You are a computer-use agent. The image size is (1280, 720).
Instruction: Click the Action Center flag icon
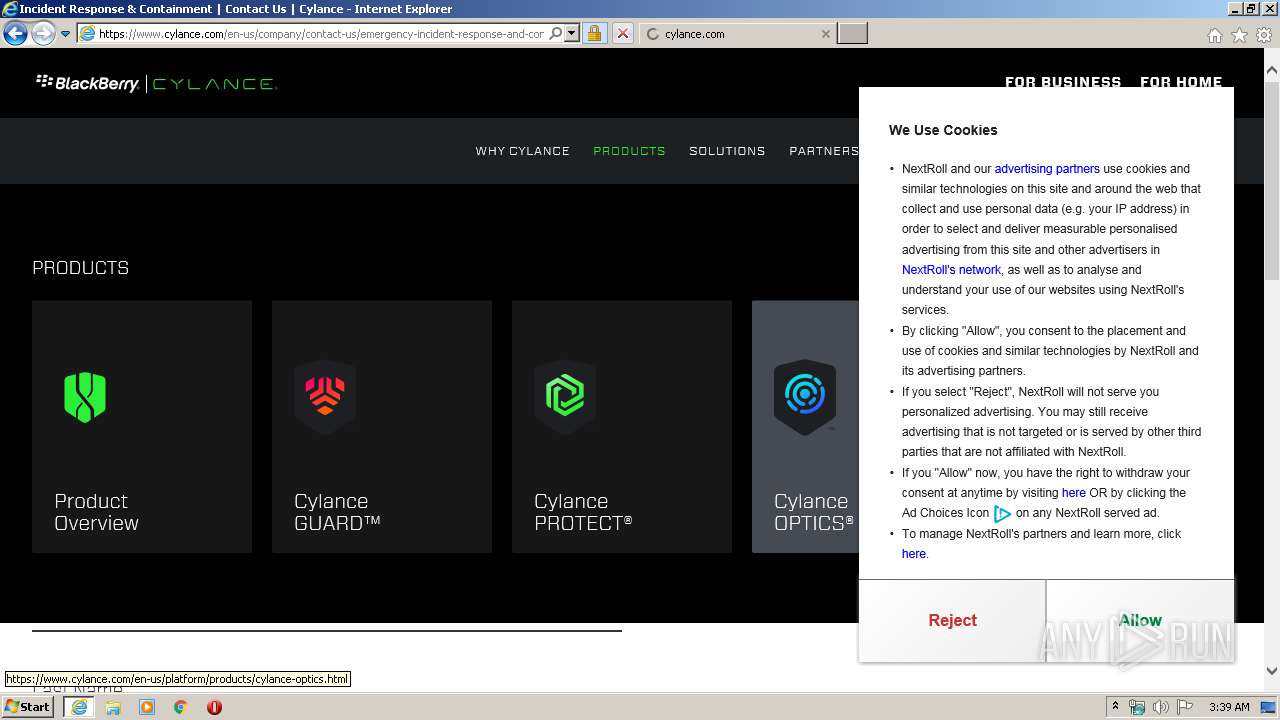pos(1185,707)
